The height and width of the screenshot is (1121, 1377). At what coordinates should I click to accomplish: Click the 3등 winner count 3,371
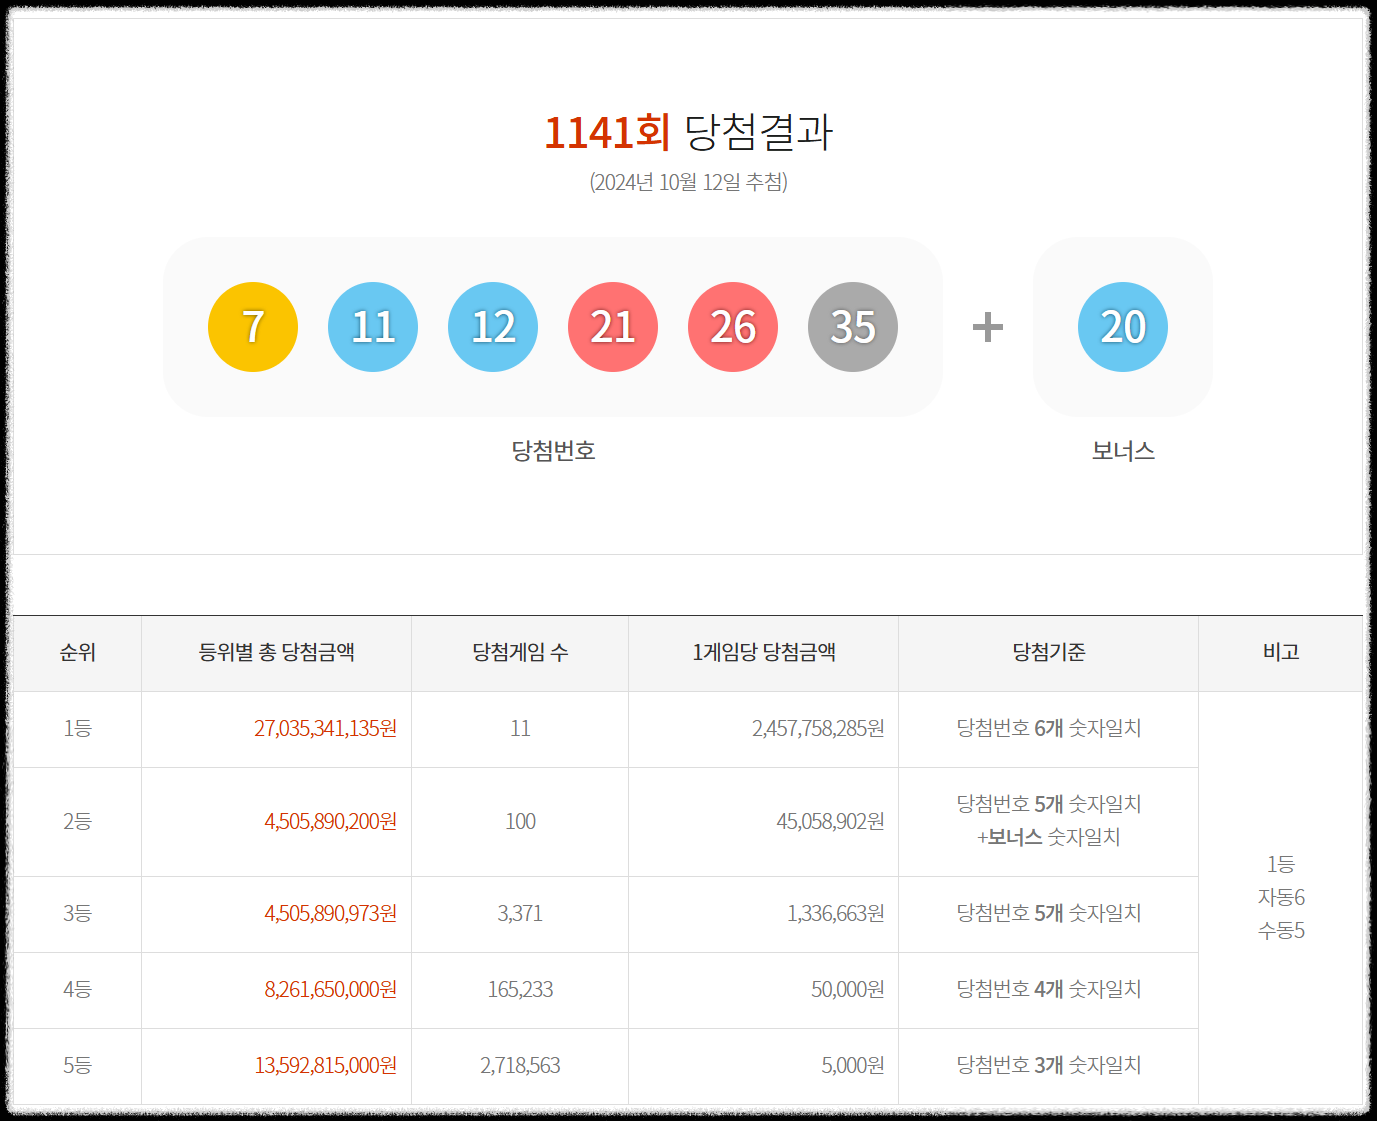(x=520, y=914)
